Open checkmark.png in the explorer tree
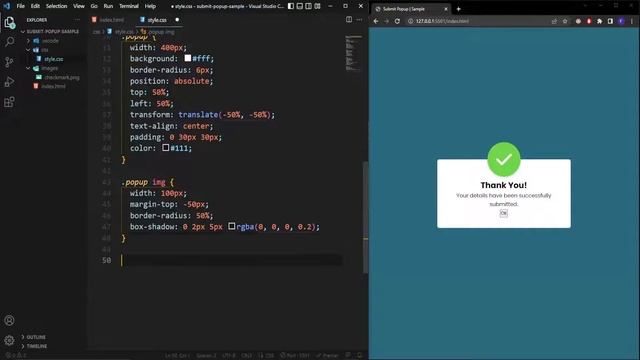The height and width of the screenshot is (360, 640). point(61,77)
